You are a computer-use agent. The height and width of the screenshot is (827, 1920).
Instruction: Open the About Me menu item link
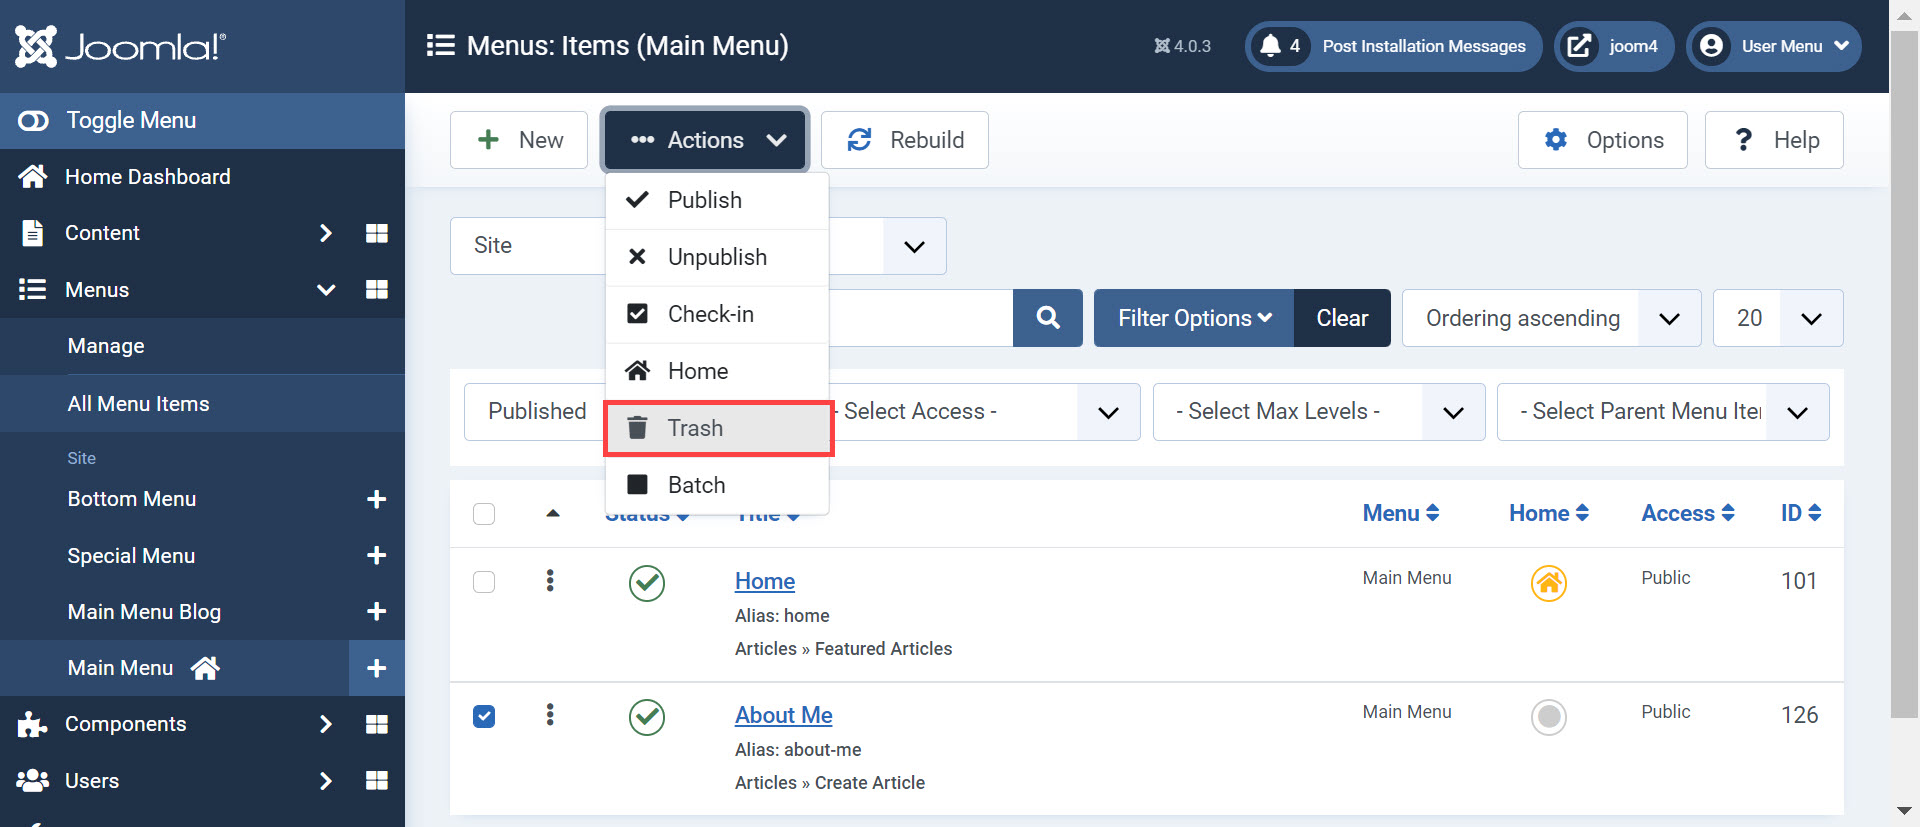coord(783,715)
